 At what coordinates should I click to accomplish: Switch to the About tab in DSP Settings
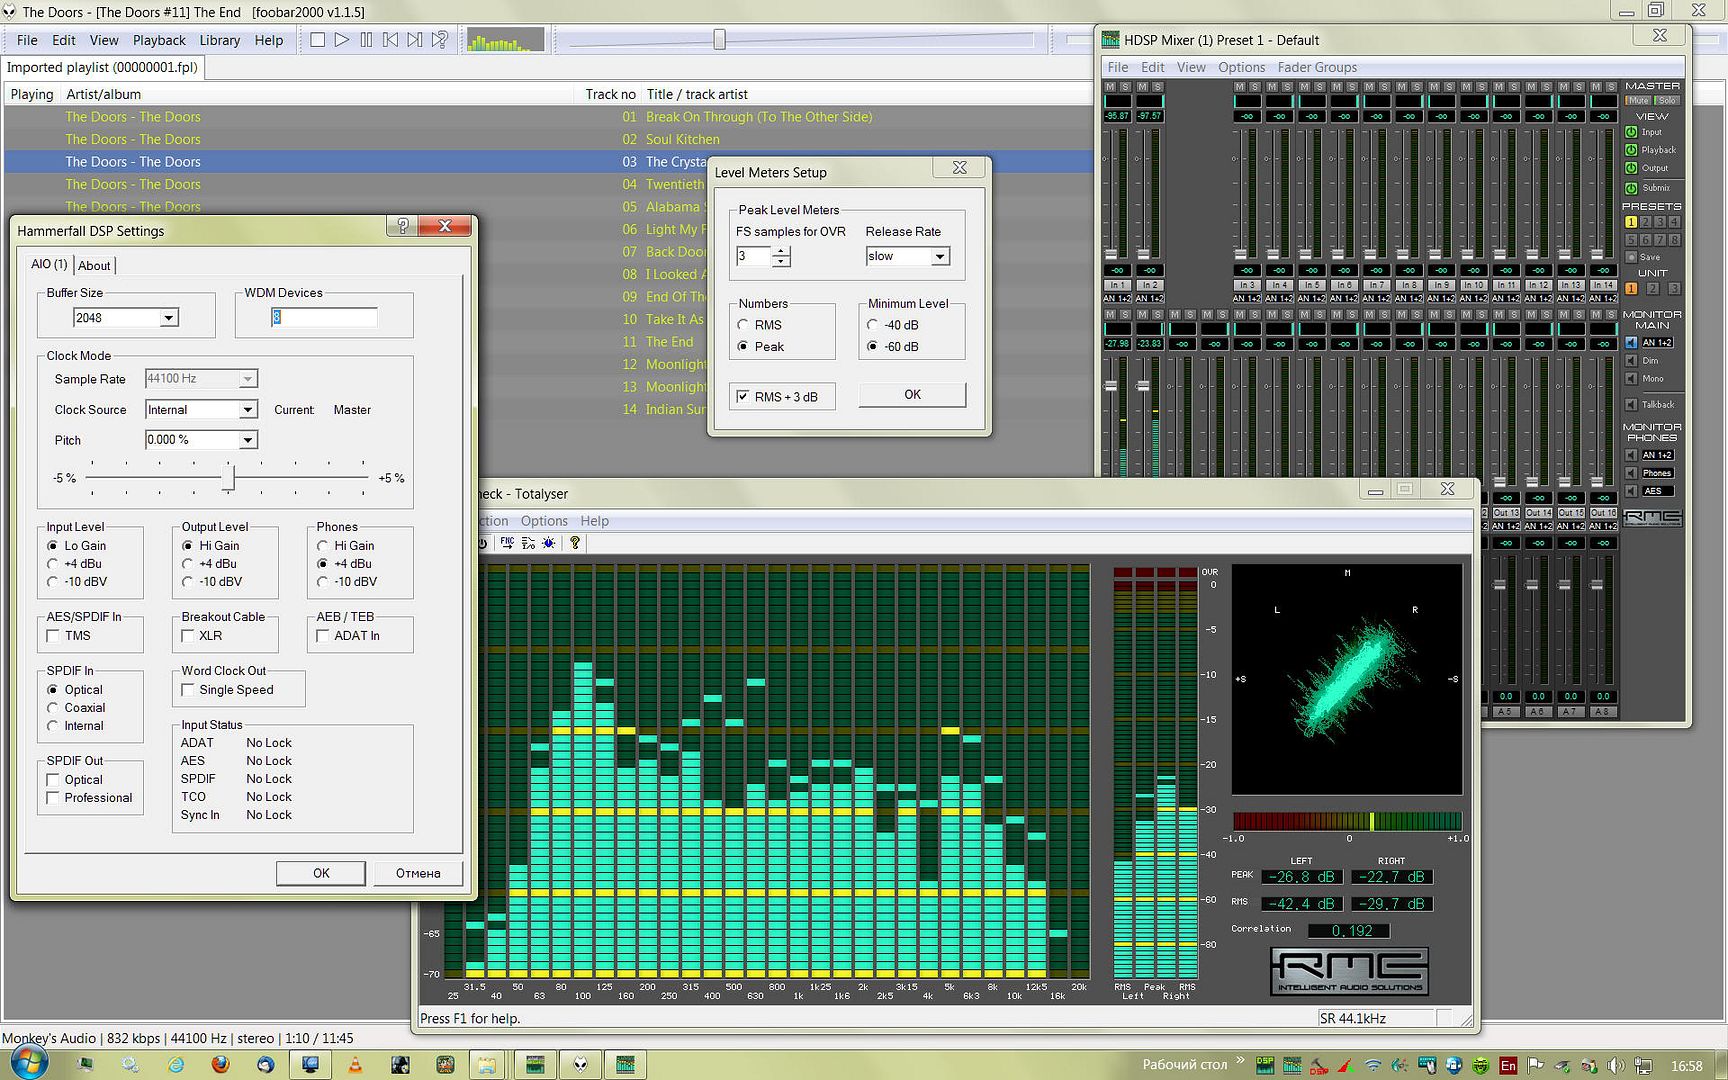95,265
